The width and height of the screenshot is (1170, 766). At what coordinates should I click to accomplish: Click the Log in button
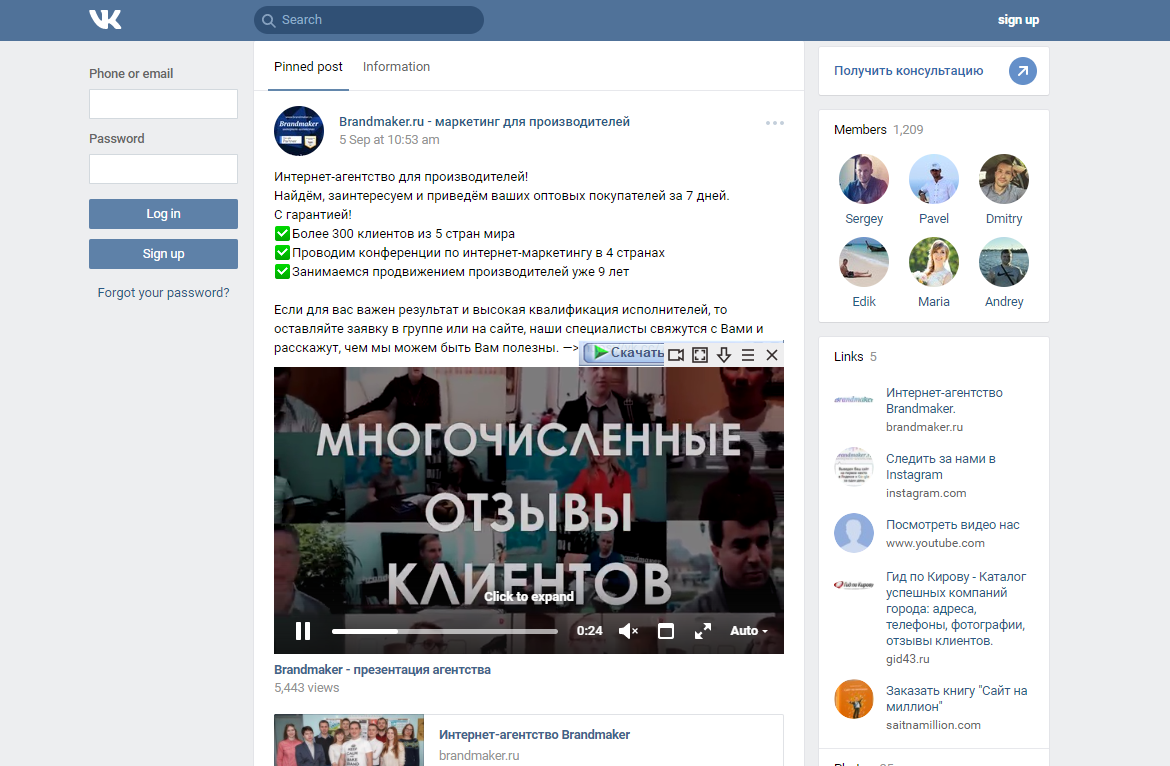[x=163, y=214]
